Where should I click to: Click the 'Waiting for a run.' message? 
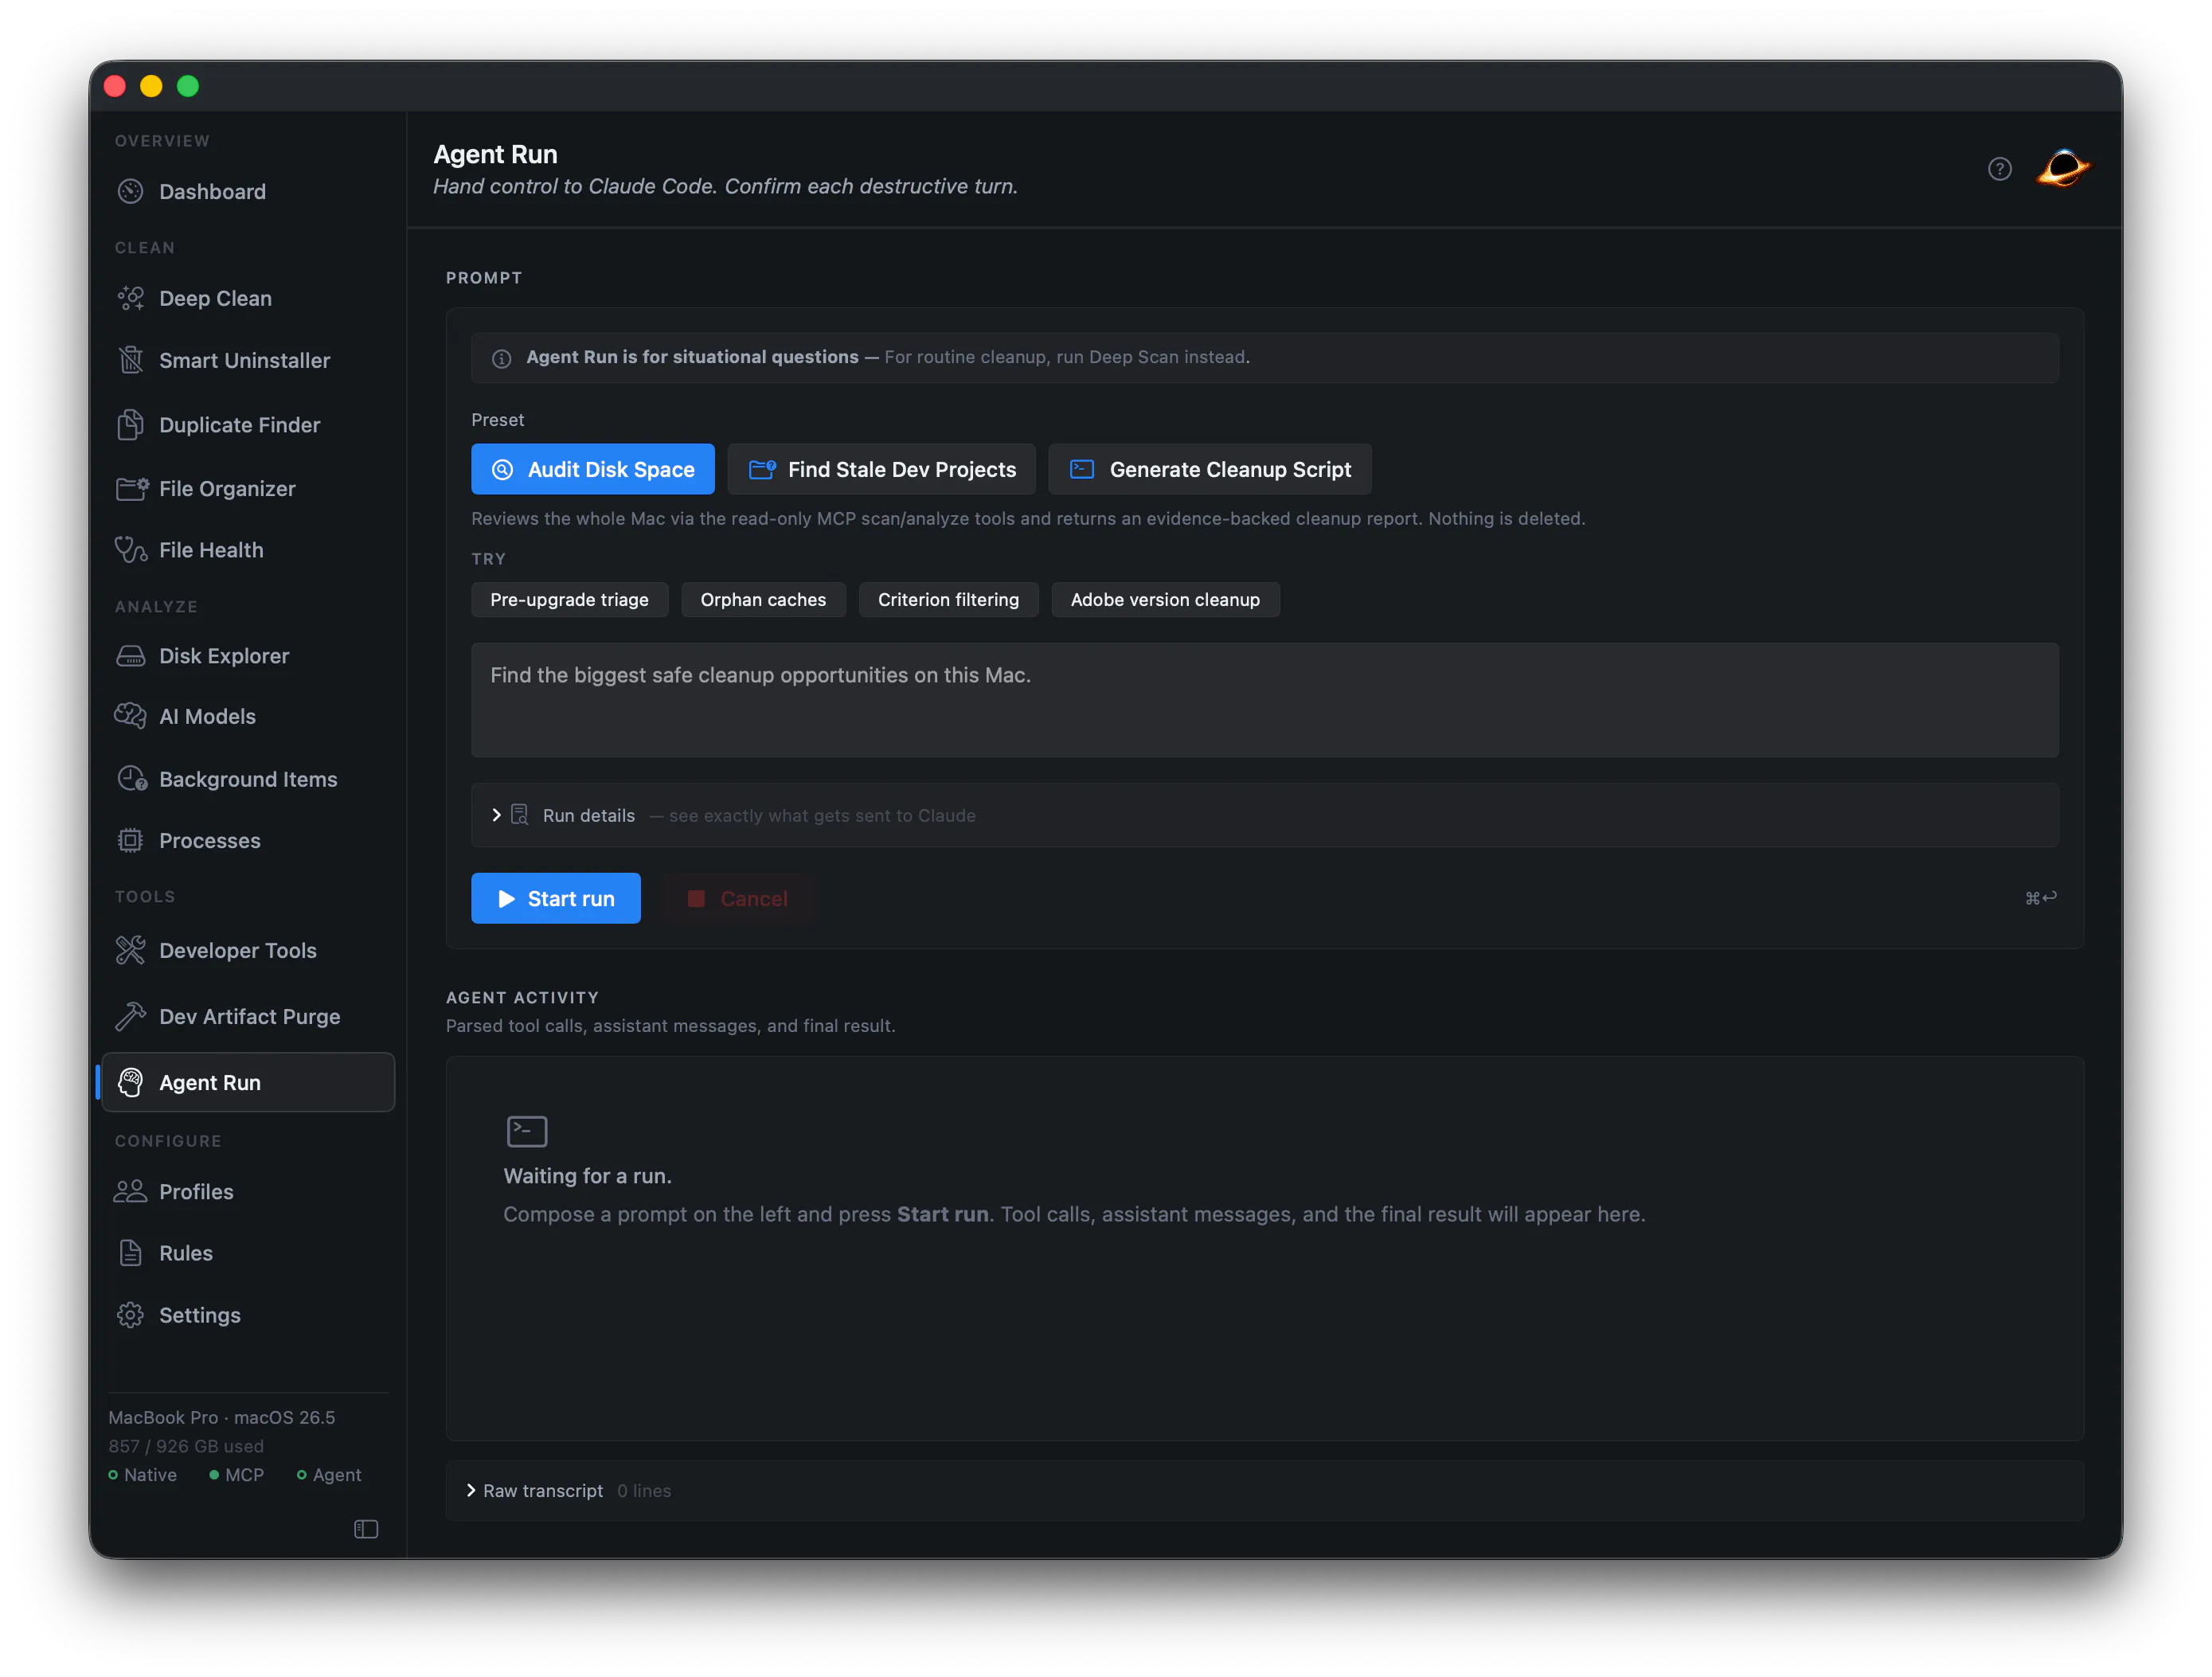pyautogui.click(x=588, y=1176)
